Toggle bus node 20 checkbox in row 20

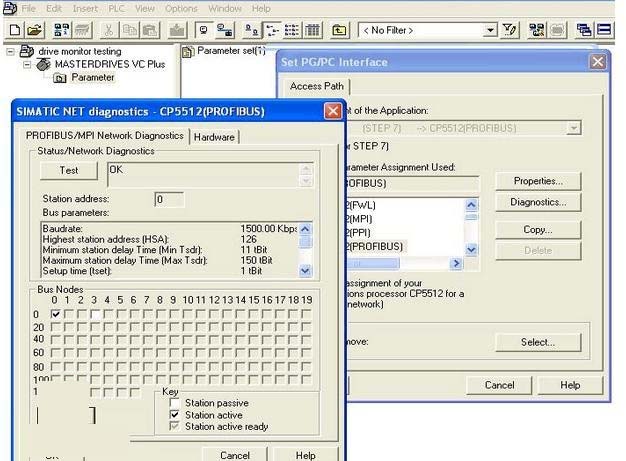click(x=55, y=327)
